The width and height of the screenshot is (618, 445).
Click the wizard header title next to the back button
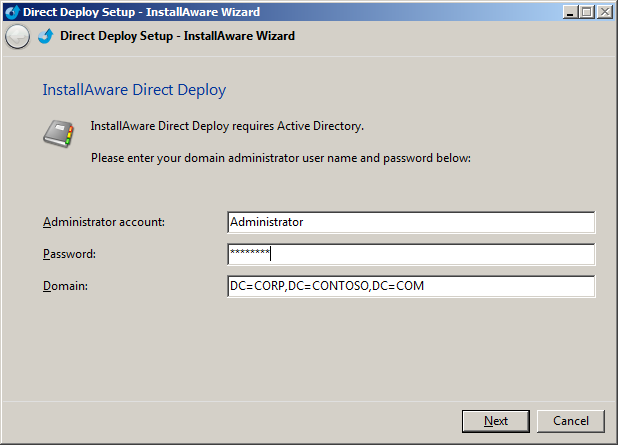(x=177, y=36)
